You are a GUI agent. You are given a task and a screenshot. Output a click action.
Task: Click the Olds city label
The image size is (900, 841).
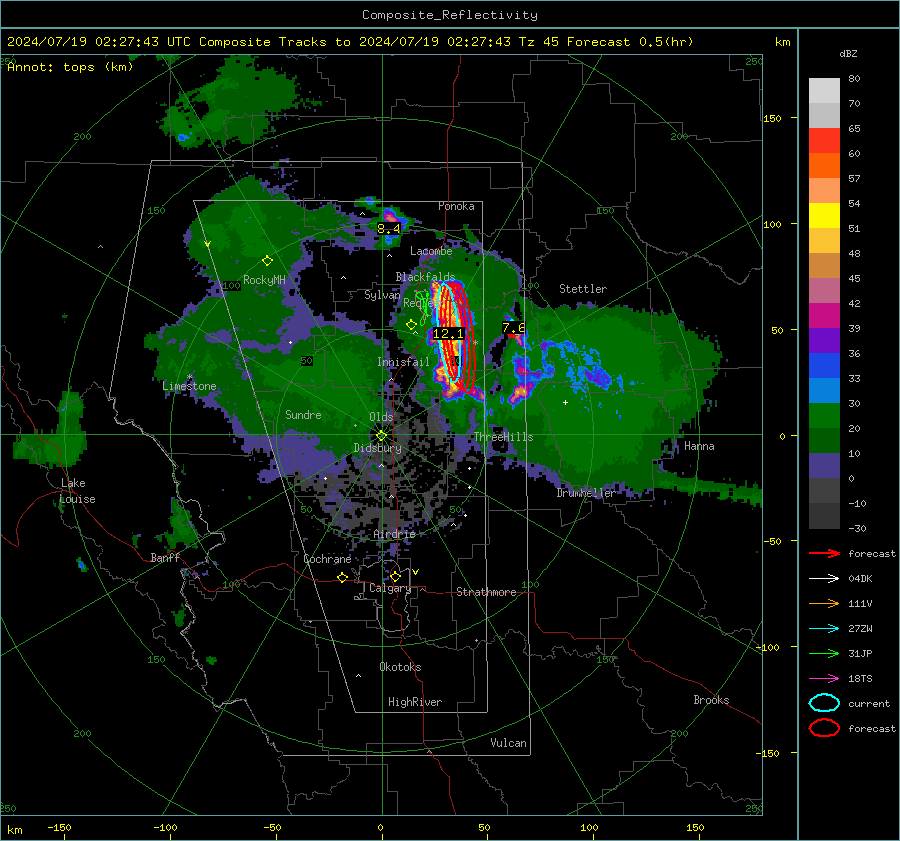coord(381,417)
